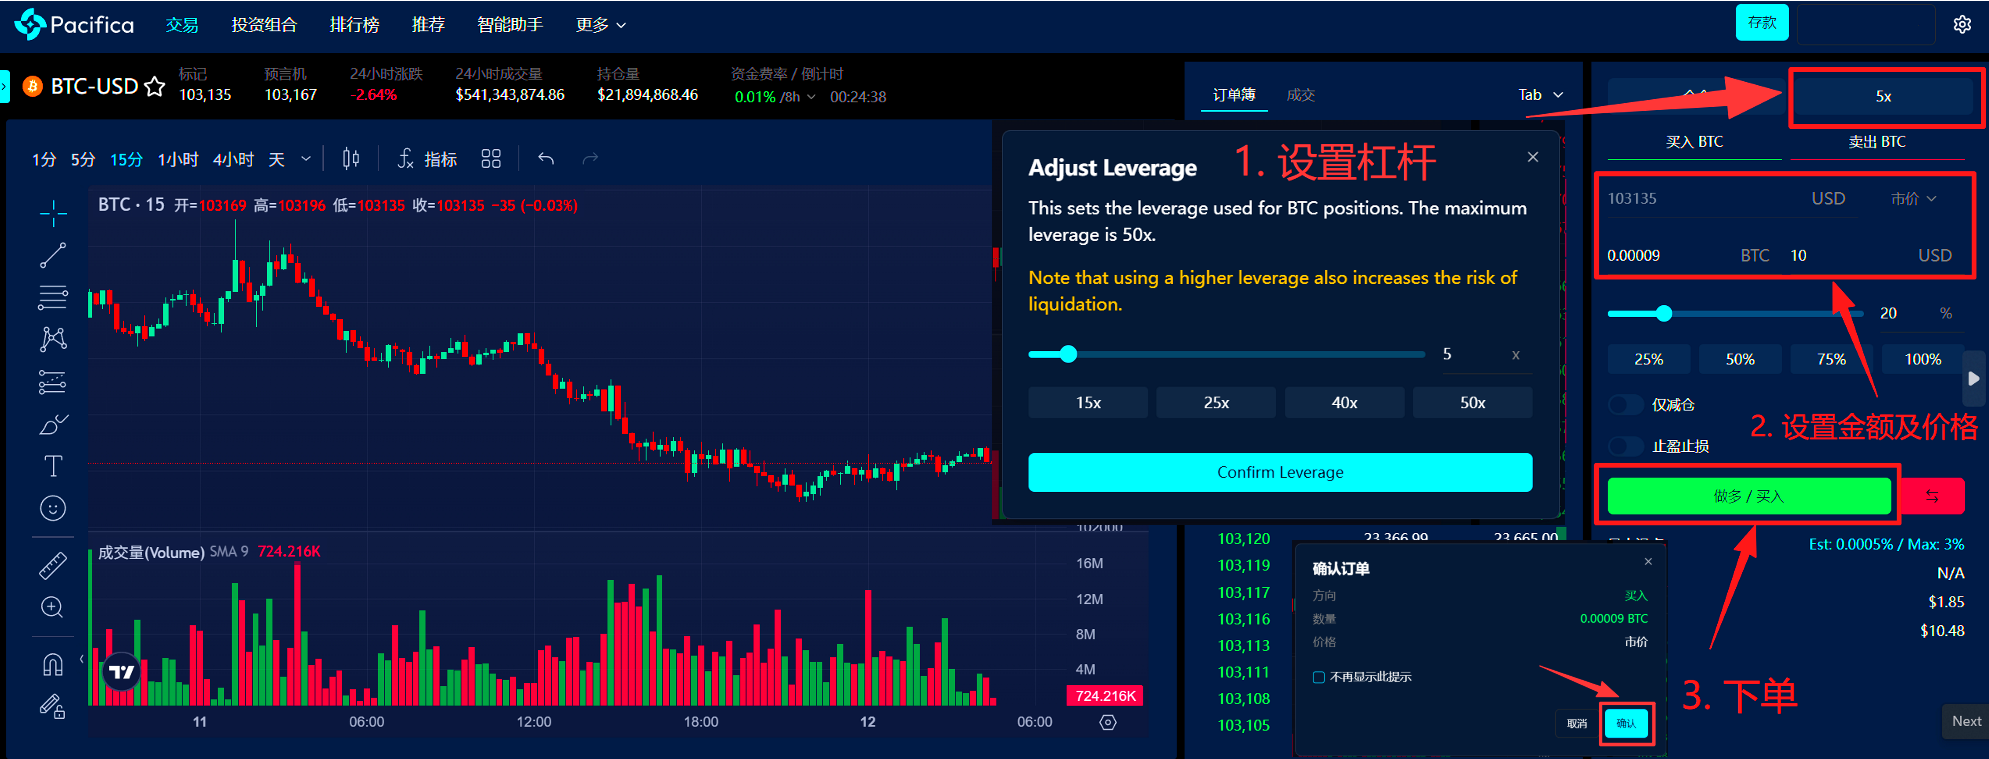Open the emoji sticker tool
This screenshot has width=1989, height=759.
coord(53,508)
